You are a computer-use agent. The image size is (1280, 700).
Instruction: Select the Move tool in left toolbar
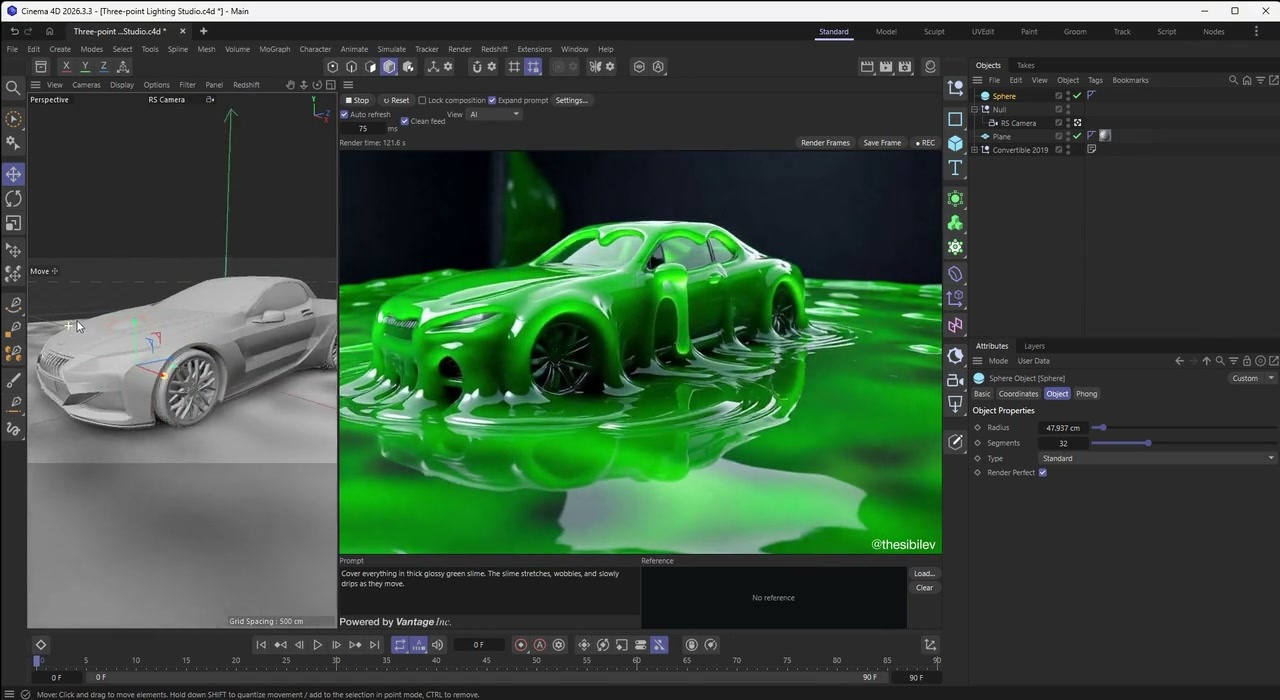click(x=13, y=174)
